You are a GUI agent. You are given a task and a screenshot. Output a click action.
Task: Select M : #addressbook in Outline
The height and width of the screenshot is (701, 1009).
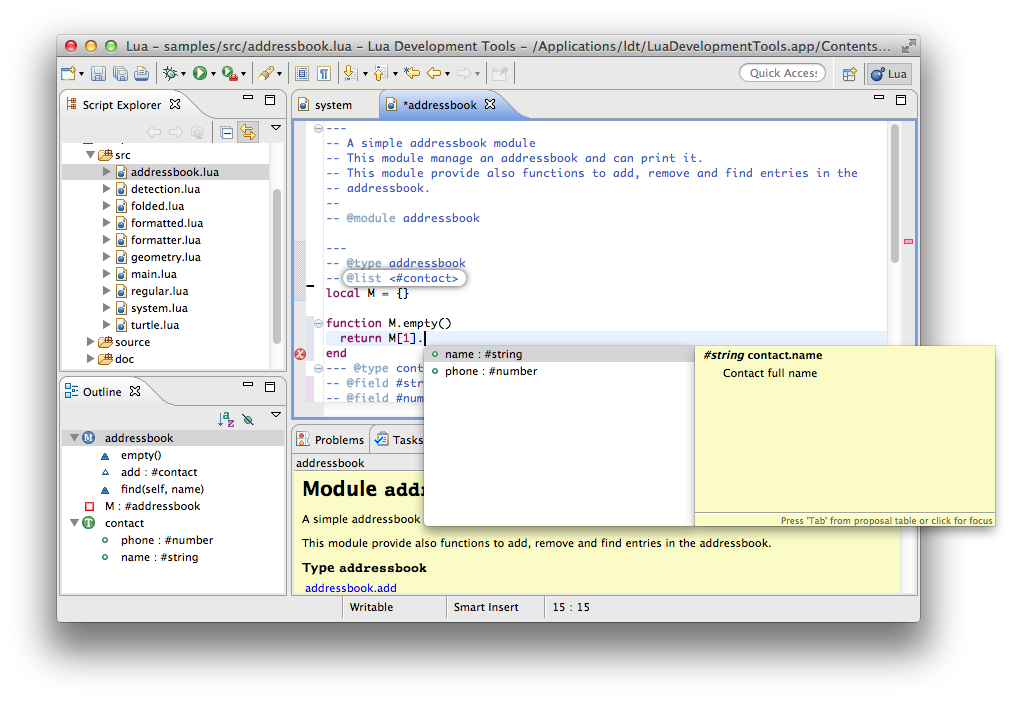tap(153, 506)
